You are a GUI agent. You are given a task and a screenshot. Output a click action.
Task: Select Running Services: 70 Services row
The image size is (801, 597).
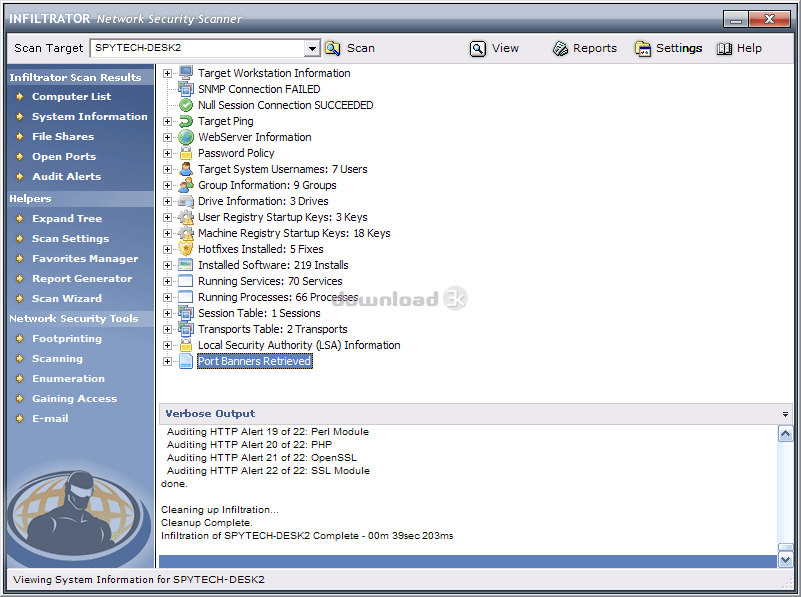coord(270,281)
